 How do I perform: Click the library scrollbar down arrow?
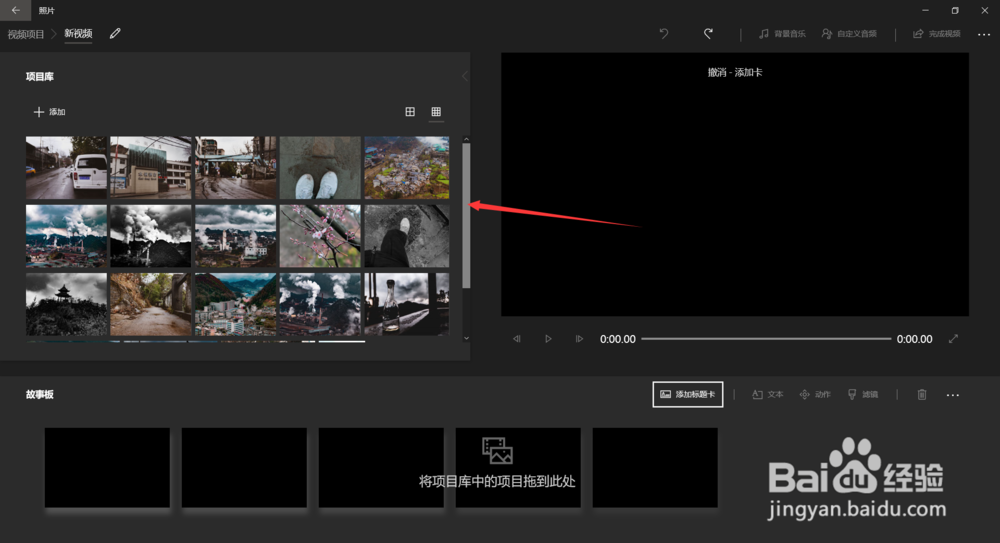coord(466,338)
